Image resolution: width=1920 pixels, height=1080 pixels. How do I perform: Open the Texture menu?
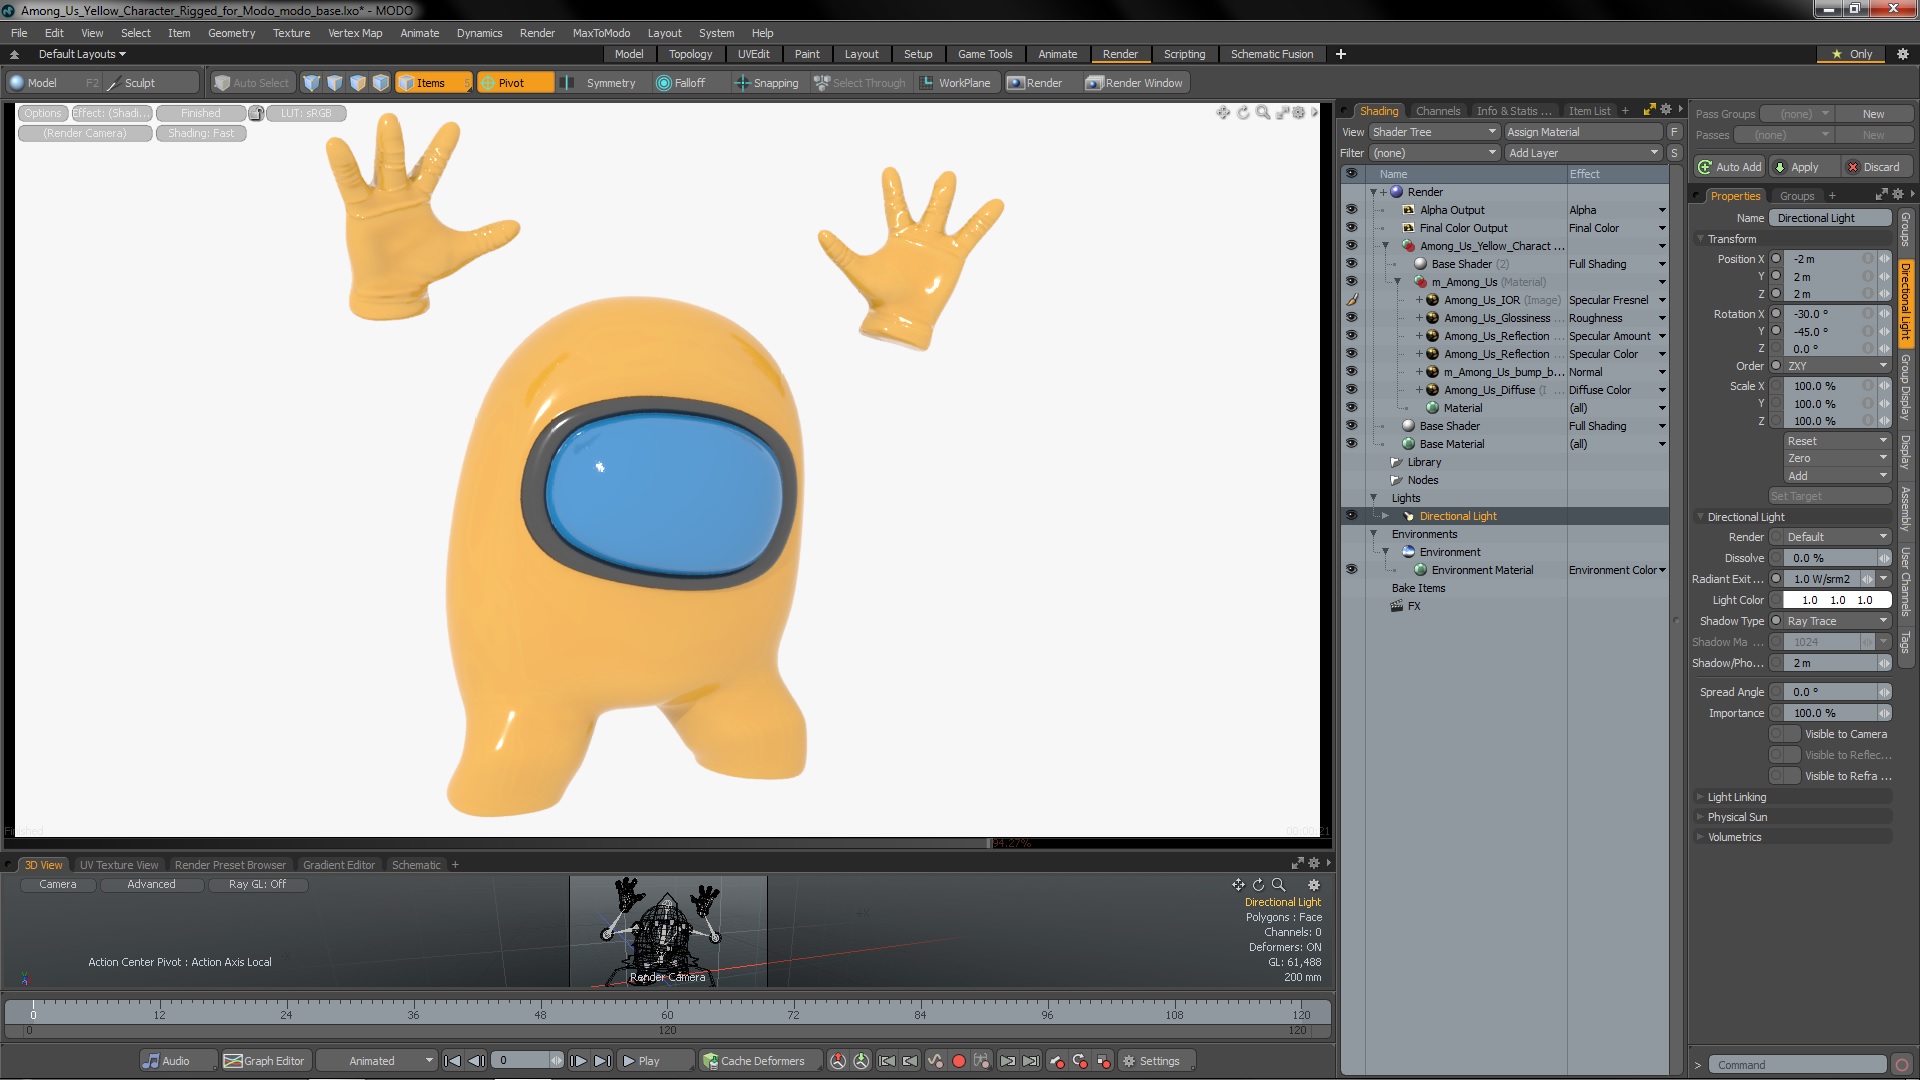pyautogui.click(x=291, y=33)
